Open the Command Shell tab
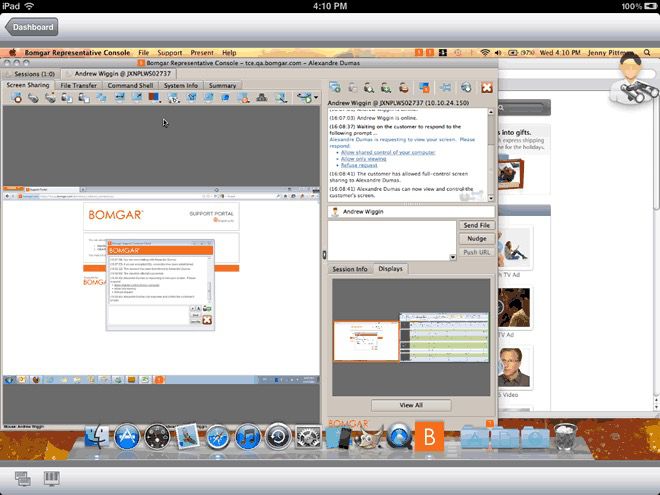The height and width of the screenshot is (495, 660). pos(130,85)
